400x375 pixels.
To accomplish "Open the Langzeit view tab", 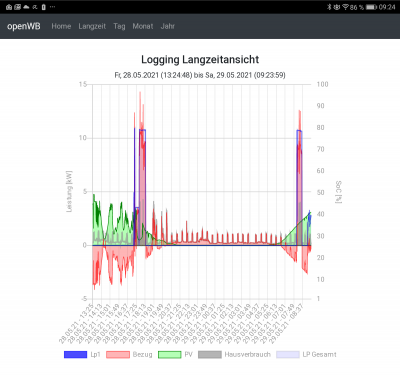I will click(x=92, y=26).
